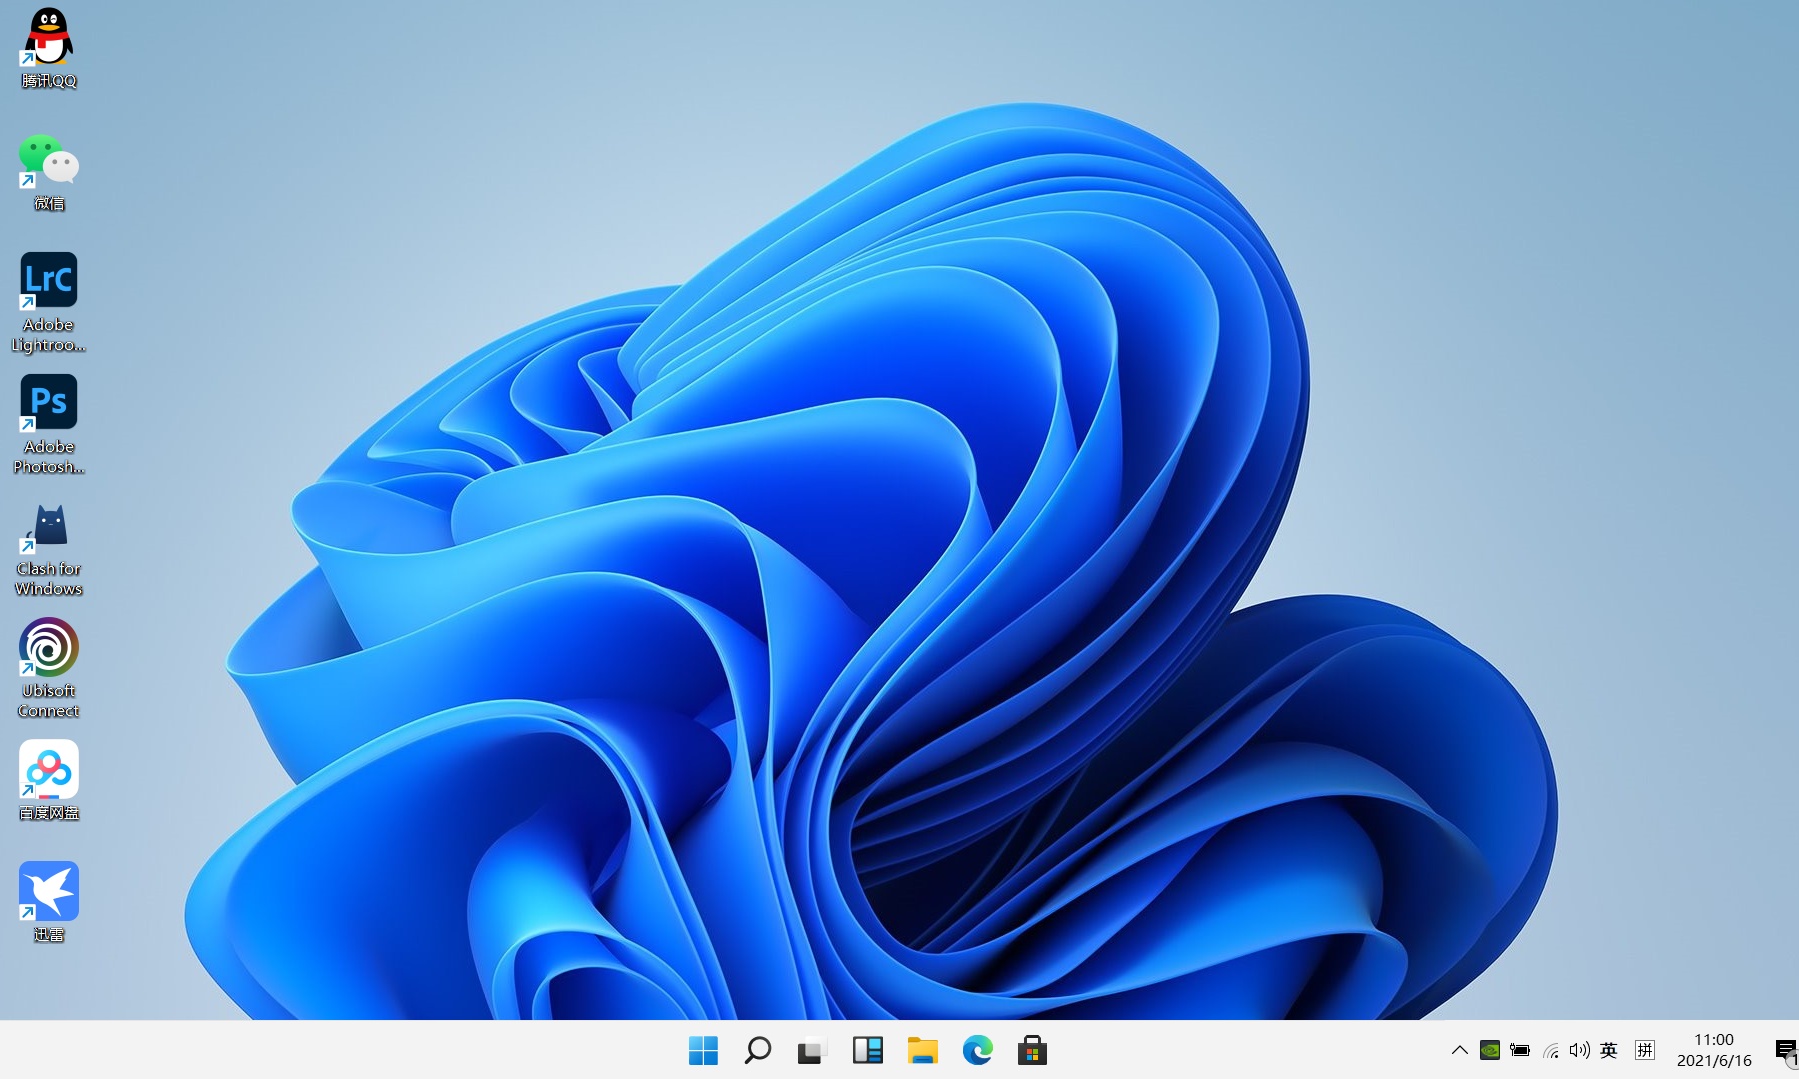Screen dimensions: 1799x1079
Task: Open Microsoft Edge from taskbar
Action: (x=977, y=1051)
